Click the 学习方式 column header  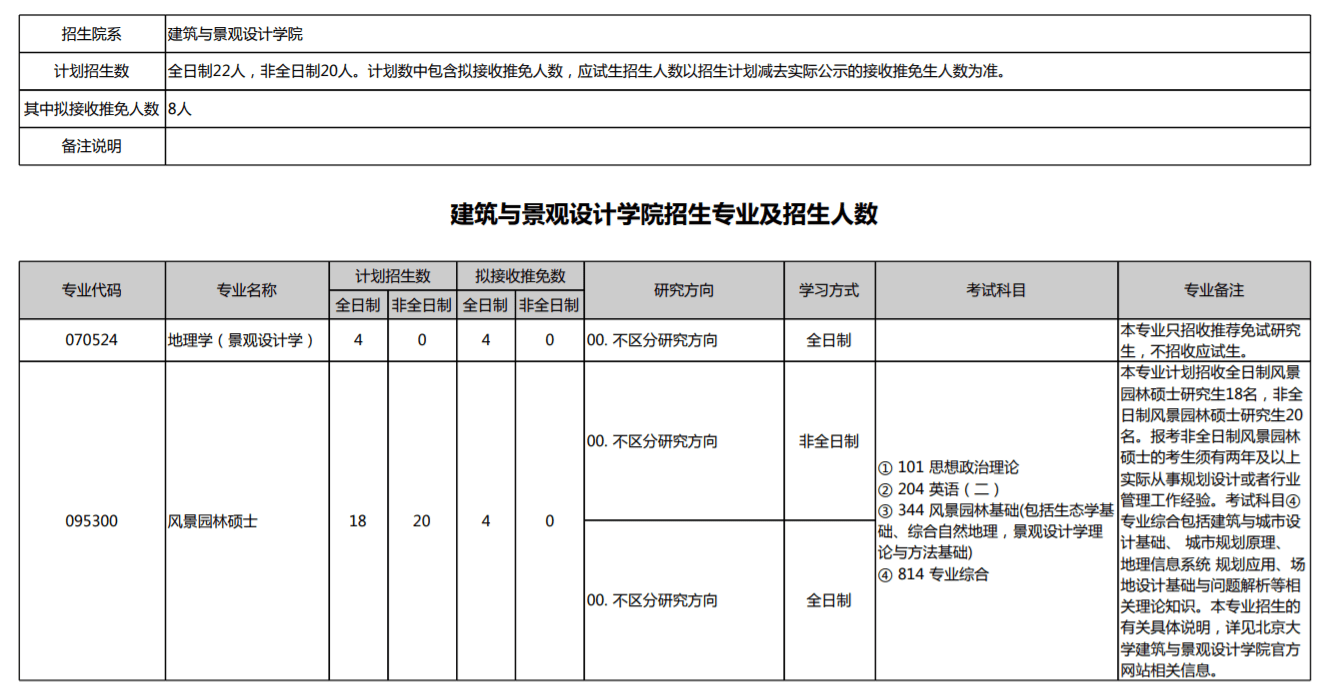829,290
